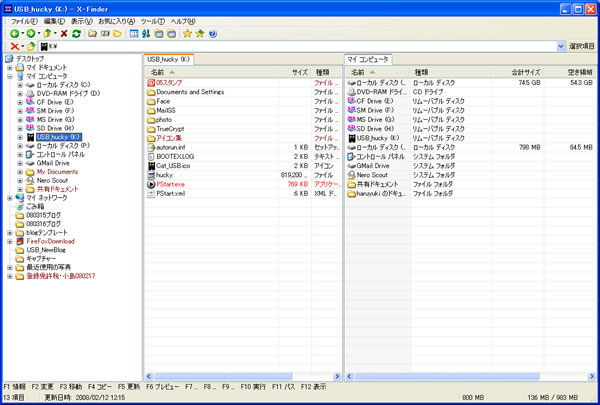Click the open folder icon in the toolbar
The width and height of the screenshot is (600, 405).
coord(92,34)
